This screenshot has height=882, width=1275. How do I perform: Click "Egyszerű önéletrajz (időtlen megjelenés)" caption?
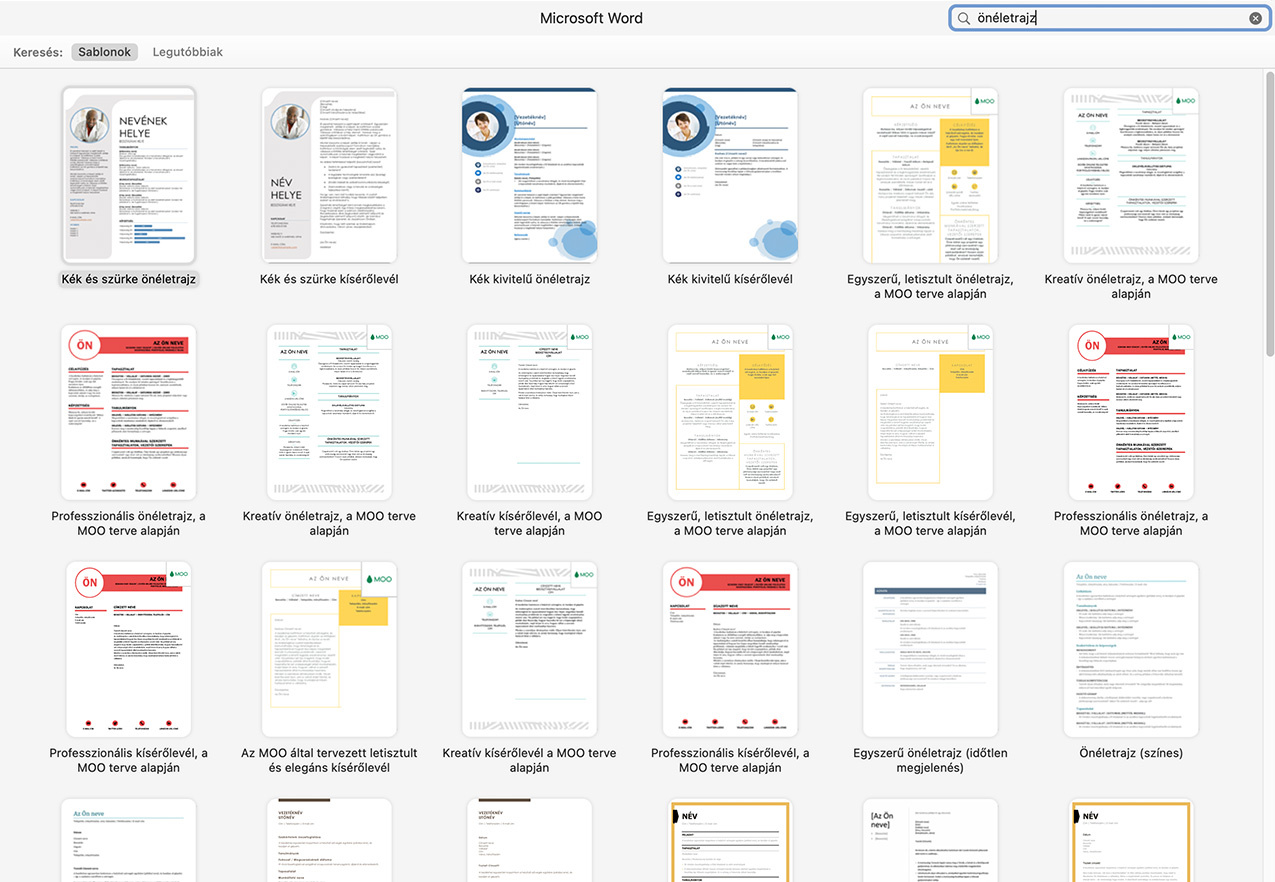pyautogui.click(x=930, y=760)
